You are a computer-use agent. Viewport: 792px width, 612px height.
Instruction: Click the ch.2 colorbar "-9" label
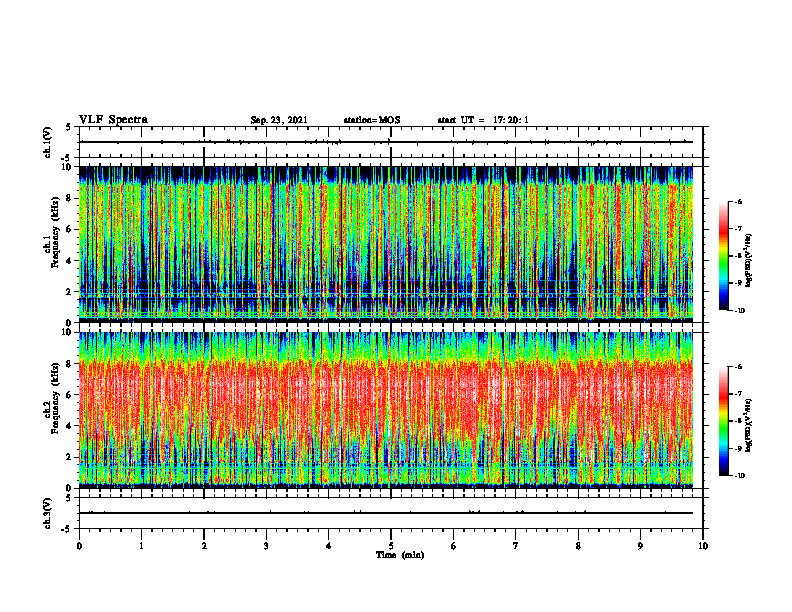[739, 448]
